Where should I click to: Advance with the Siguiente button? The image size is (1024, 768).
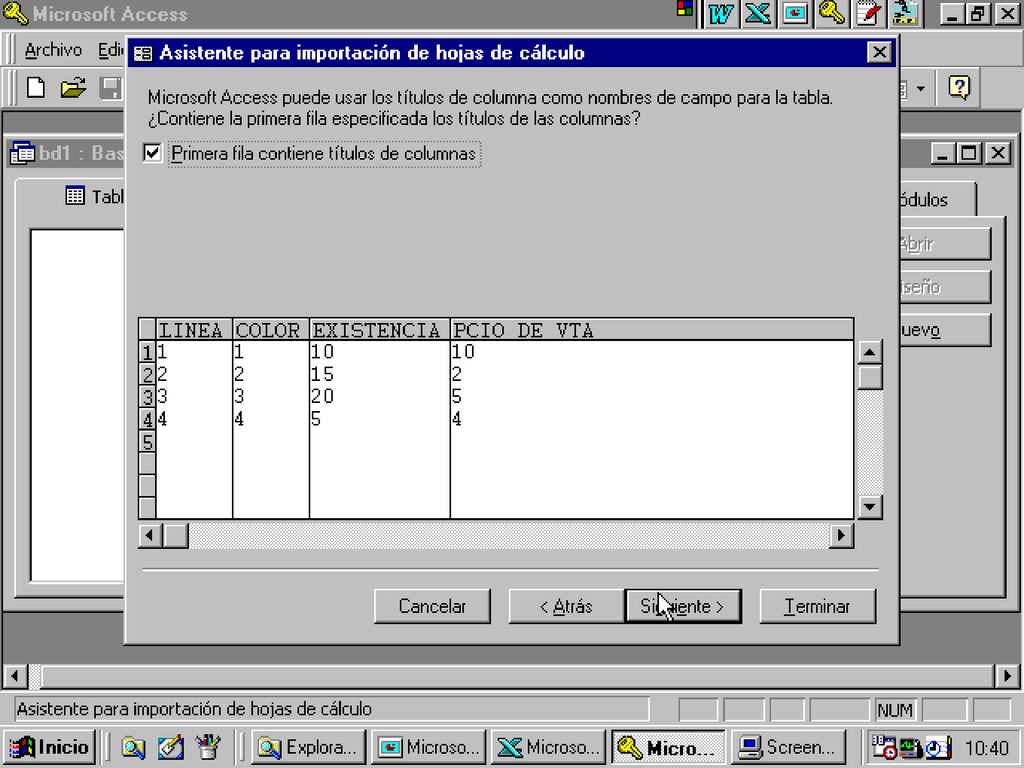[683, 607]
